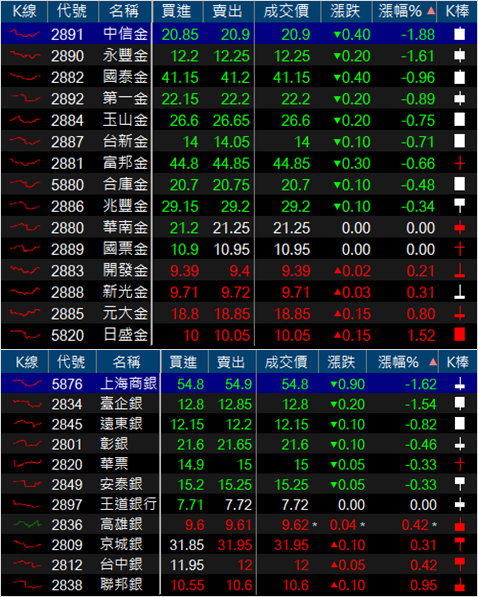Select stock name 上海商銀
Viewport: 478px width, 597px height.
click(x=128, y=383)
